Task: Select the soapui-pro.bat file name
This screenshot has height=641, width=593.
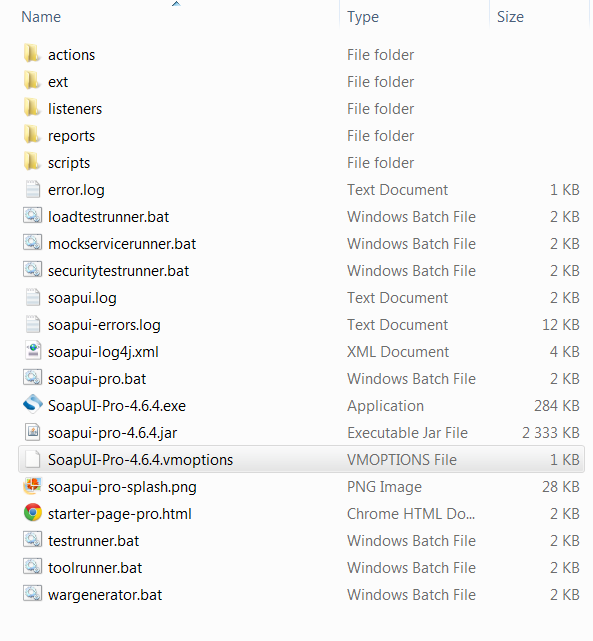Action: point(97,379)
